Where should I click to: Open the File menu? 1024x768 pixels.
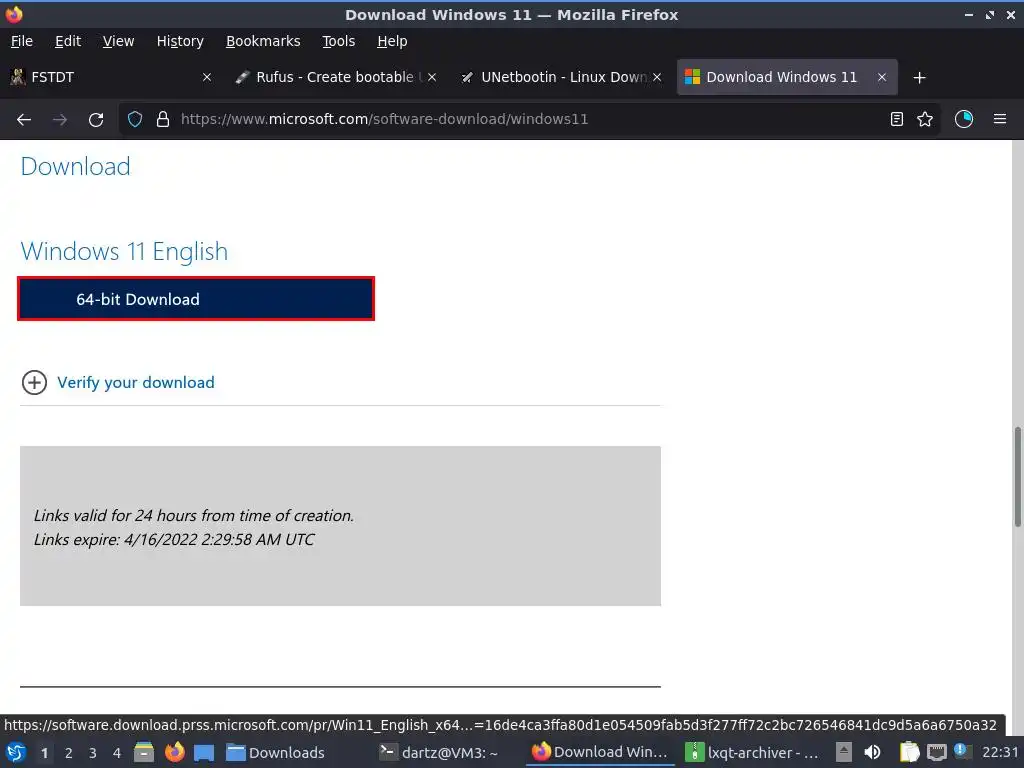coord(22,41)
